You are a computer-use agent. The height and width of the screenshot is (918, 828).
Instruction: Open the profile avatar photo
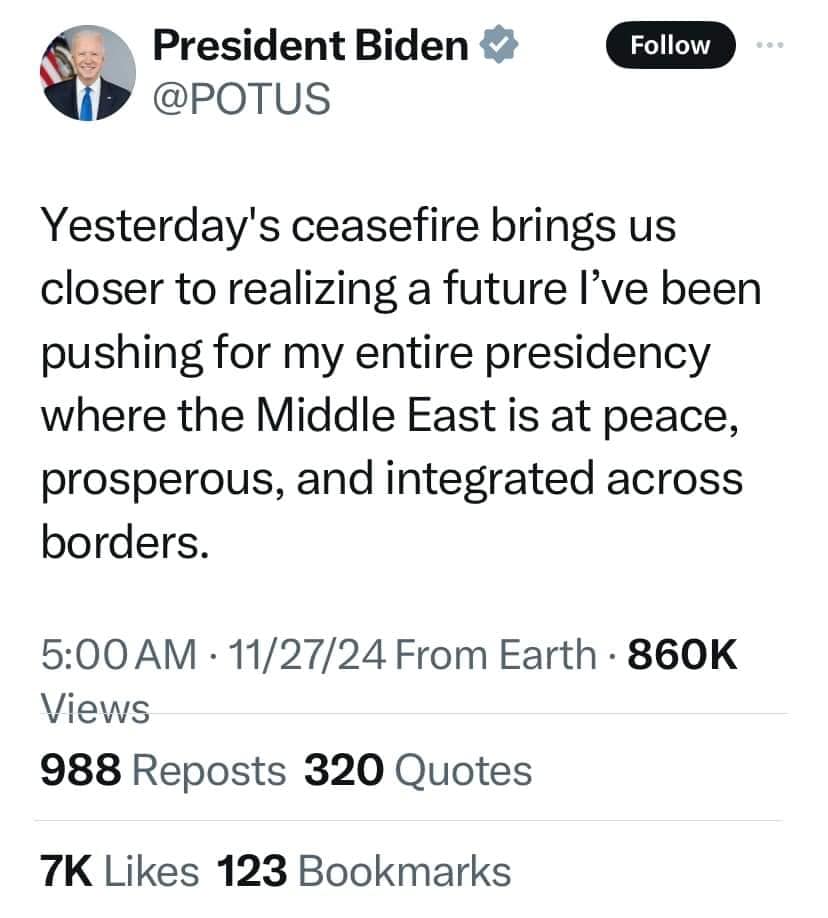[x=87, y=73]
